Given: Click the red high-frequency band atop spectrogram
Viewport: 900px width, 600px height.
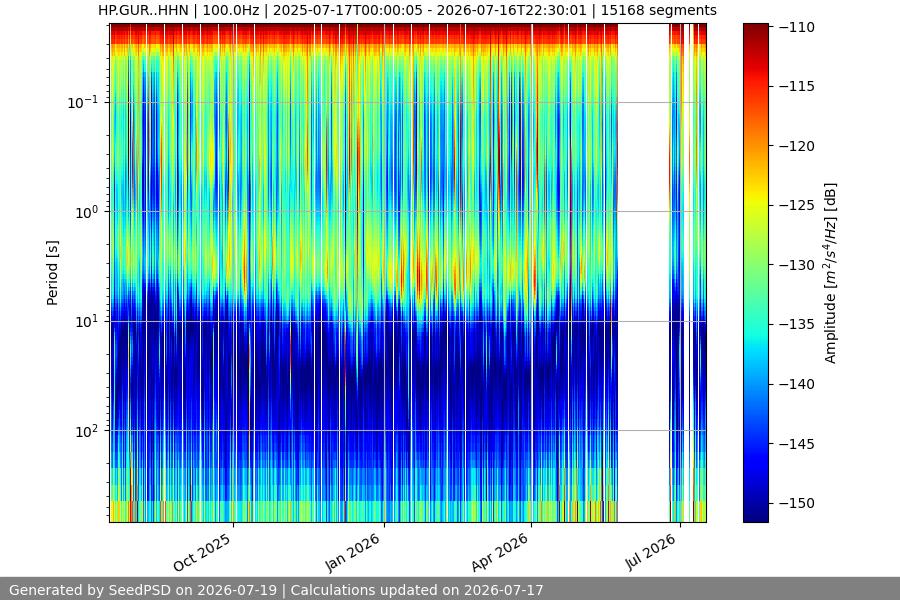Looking at the screenshot, I should [x=363, y=33].
